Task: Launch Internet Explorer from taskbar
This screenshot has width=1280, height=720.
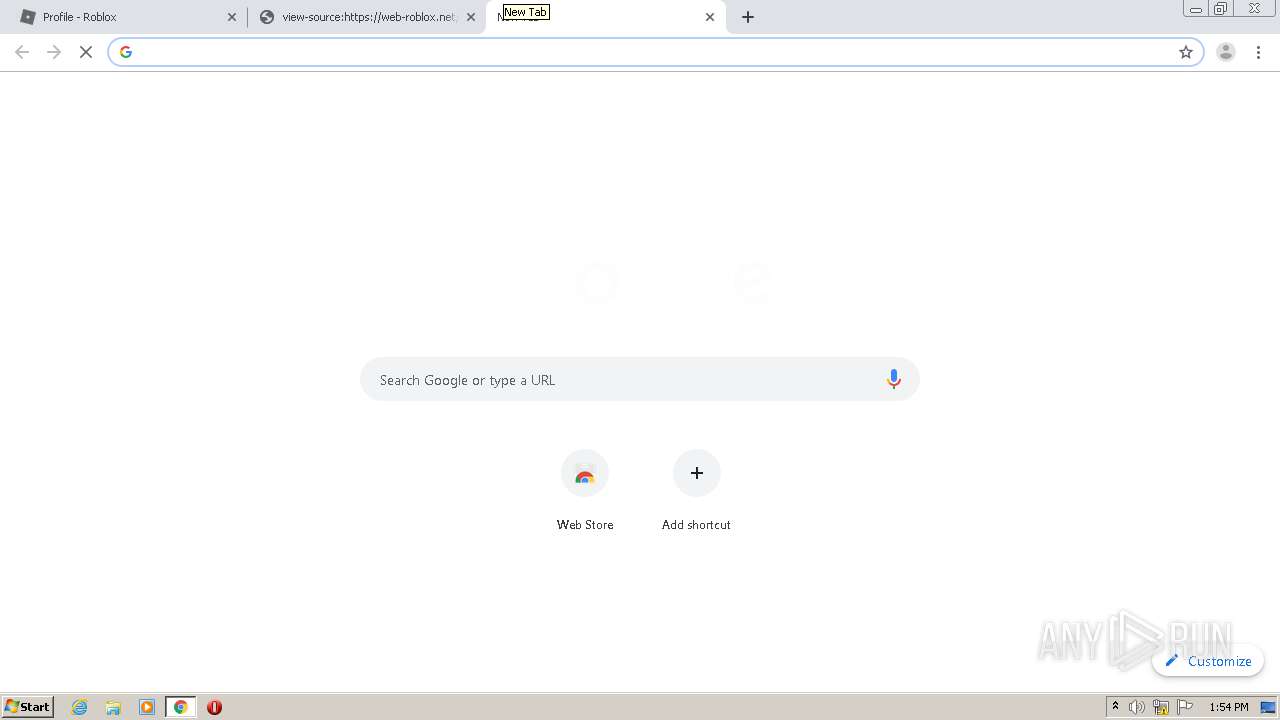Action: click(80, 707)
